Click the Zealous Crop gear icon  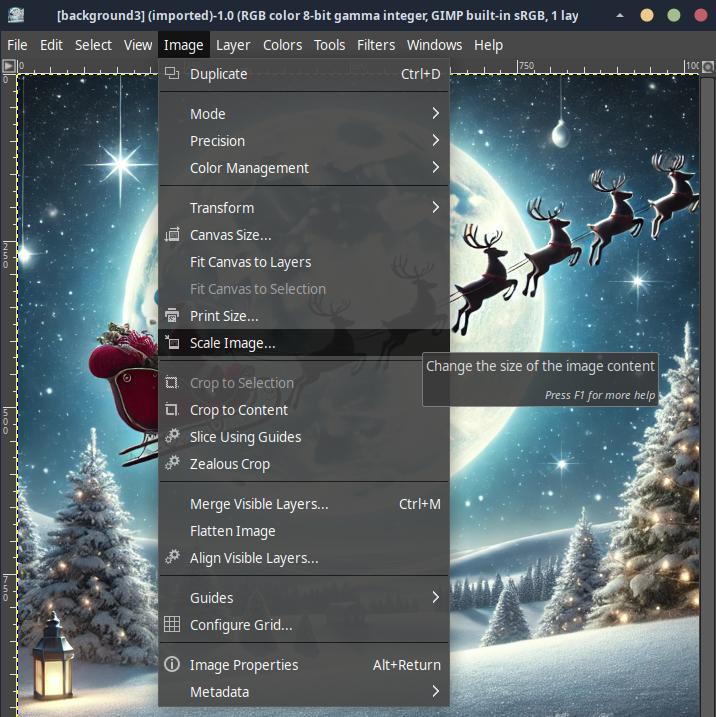pos(172,463)
